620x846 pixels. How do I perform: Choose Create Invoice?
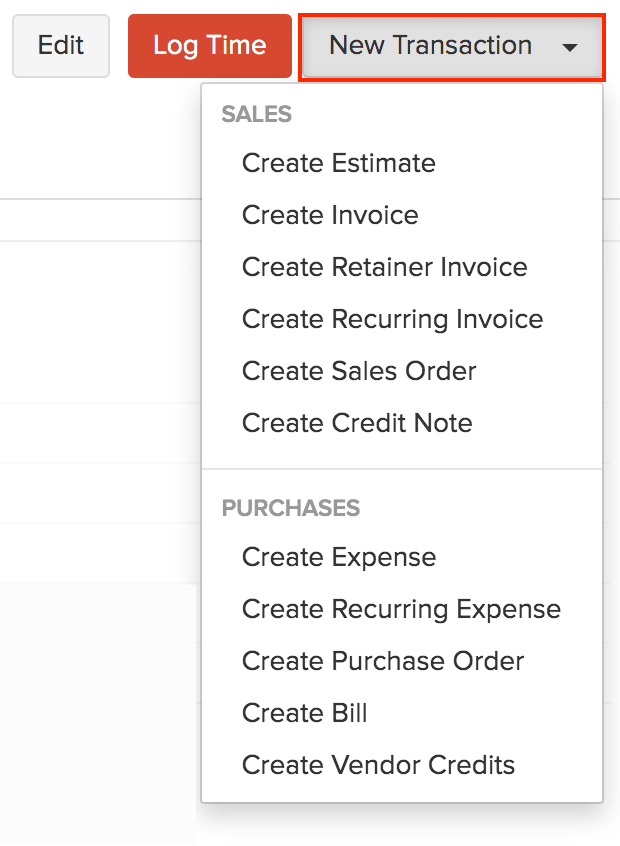[330, 215]
